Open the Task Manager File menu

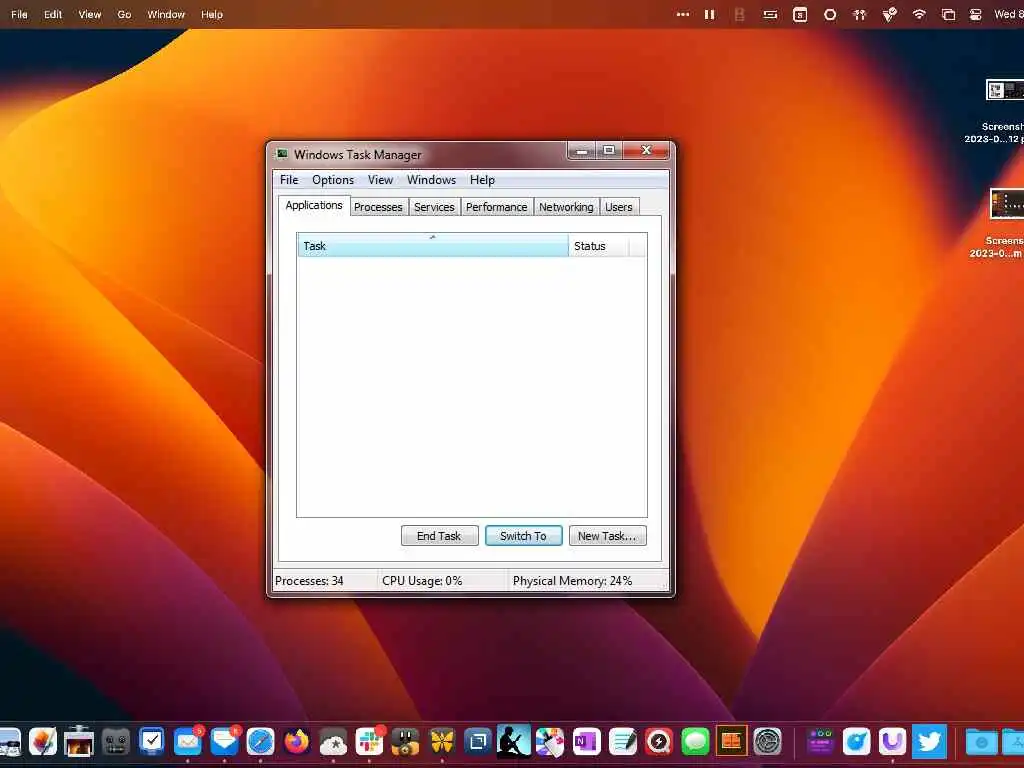tap(289, 180)
